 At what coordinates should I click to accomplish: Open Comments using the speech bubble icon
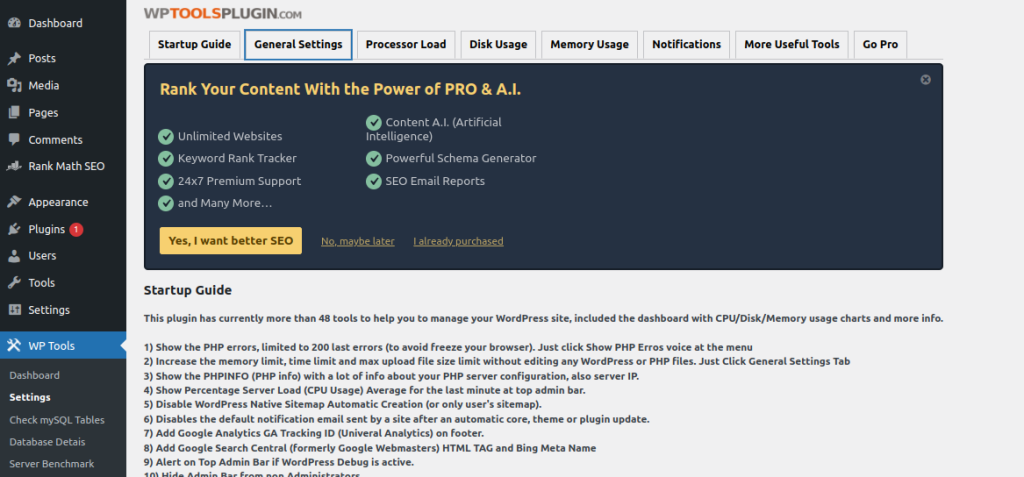[14, 140]
